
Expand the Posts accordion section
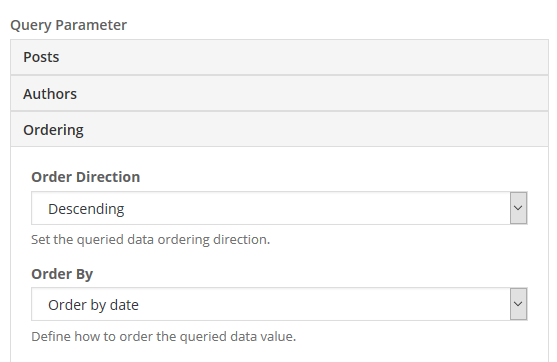pyautogui.click(x=279, y=57)
